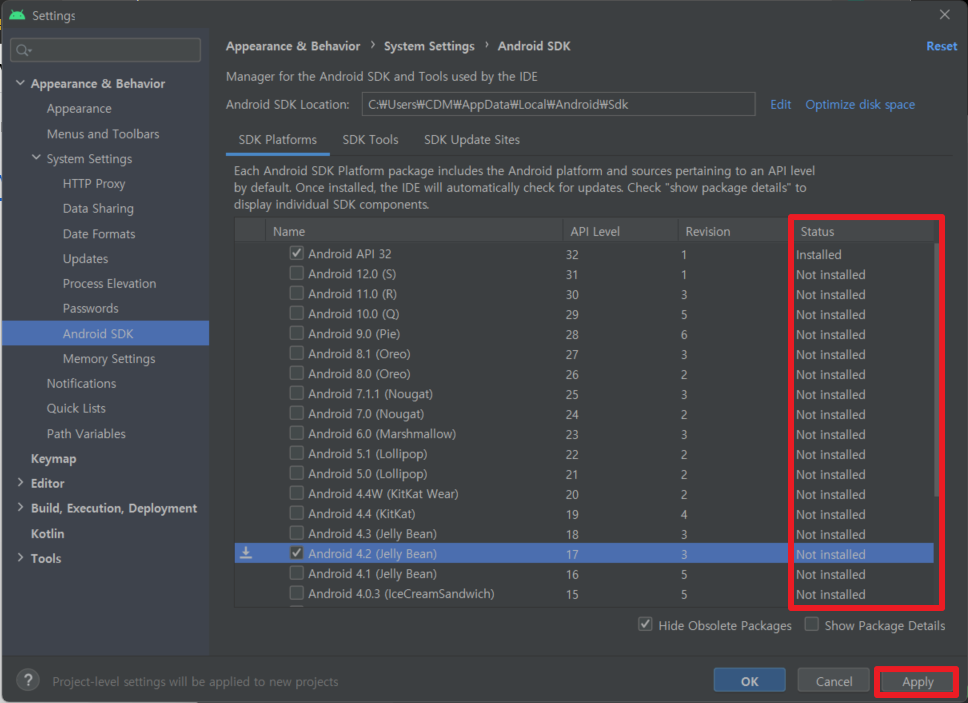Screen dimensions: 968x703
Task: Click Optimize disk space link
Action: 860,104
